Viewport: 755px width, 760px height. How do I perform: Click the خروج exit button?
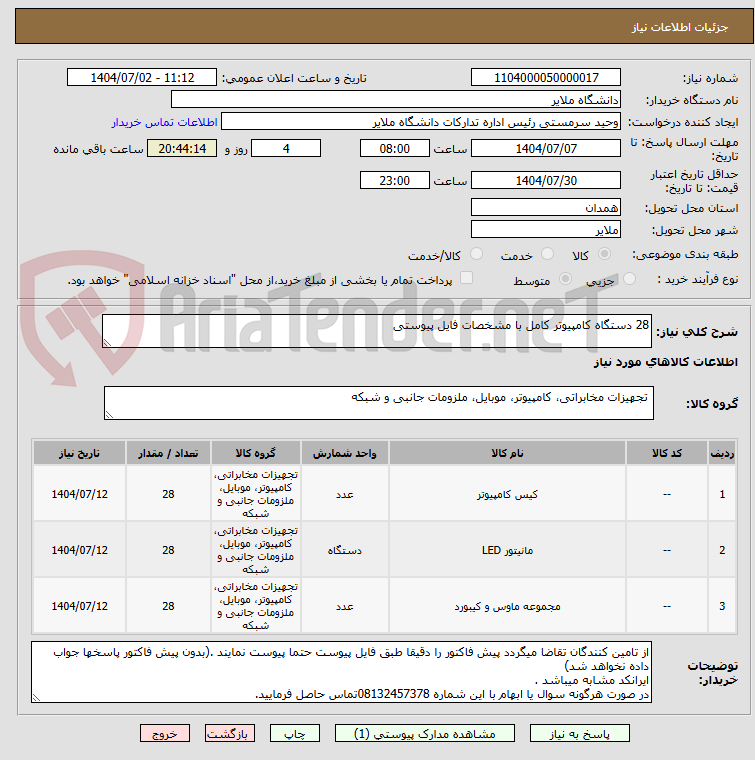[165, 733]
